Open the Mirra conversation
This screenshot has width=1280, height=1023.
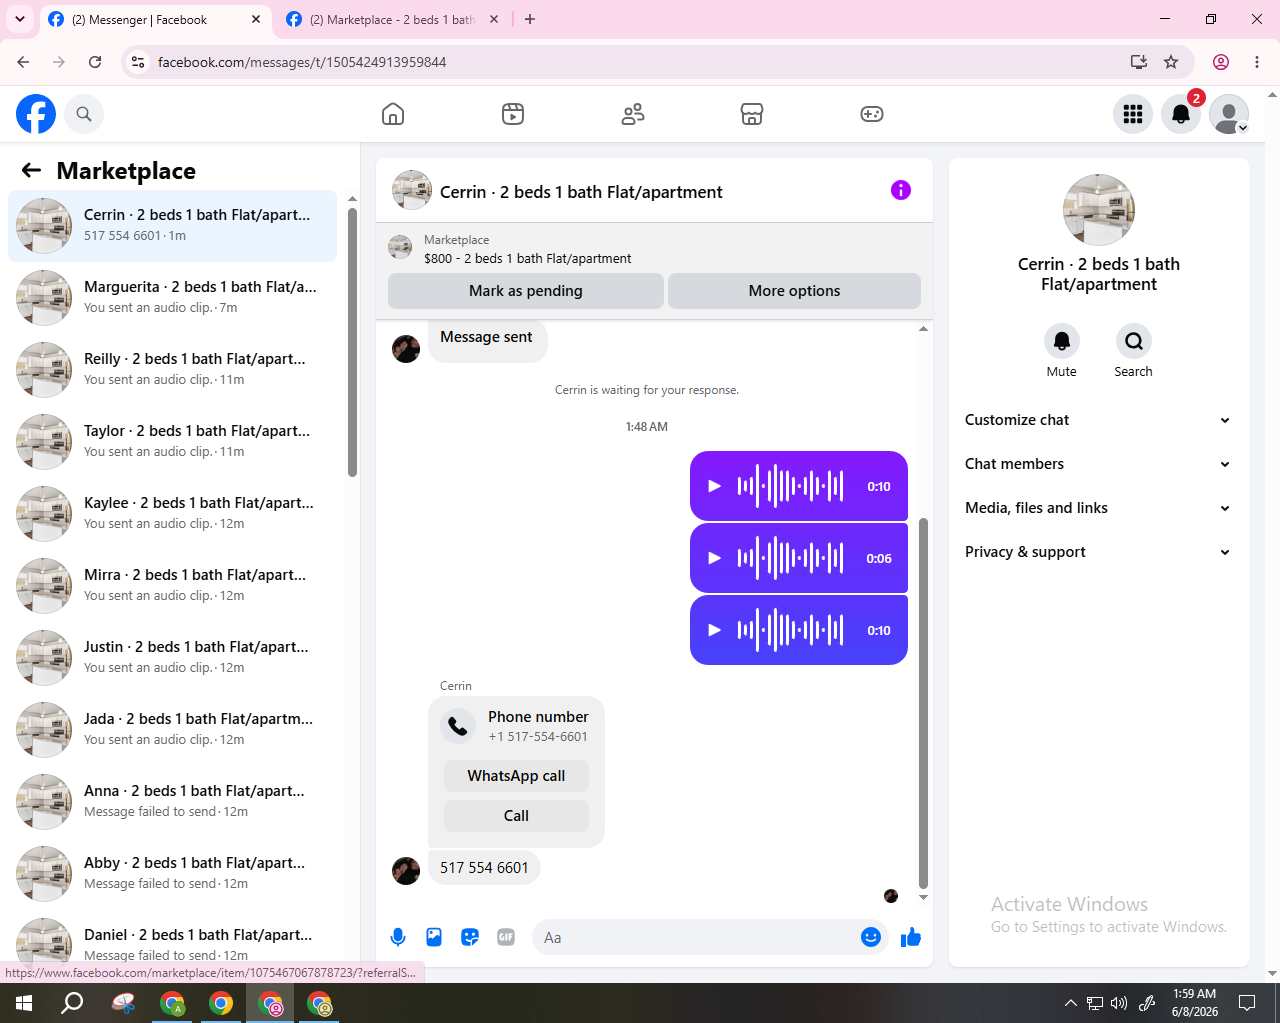[x=173, y=585]
